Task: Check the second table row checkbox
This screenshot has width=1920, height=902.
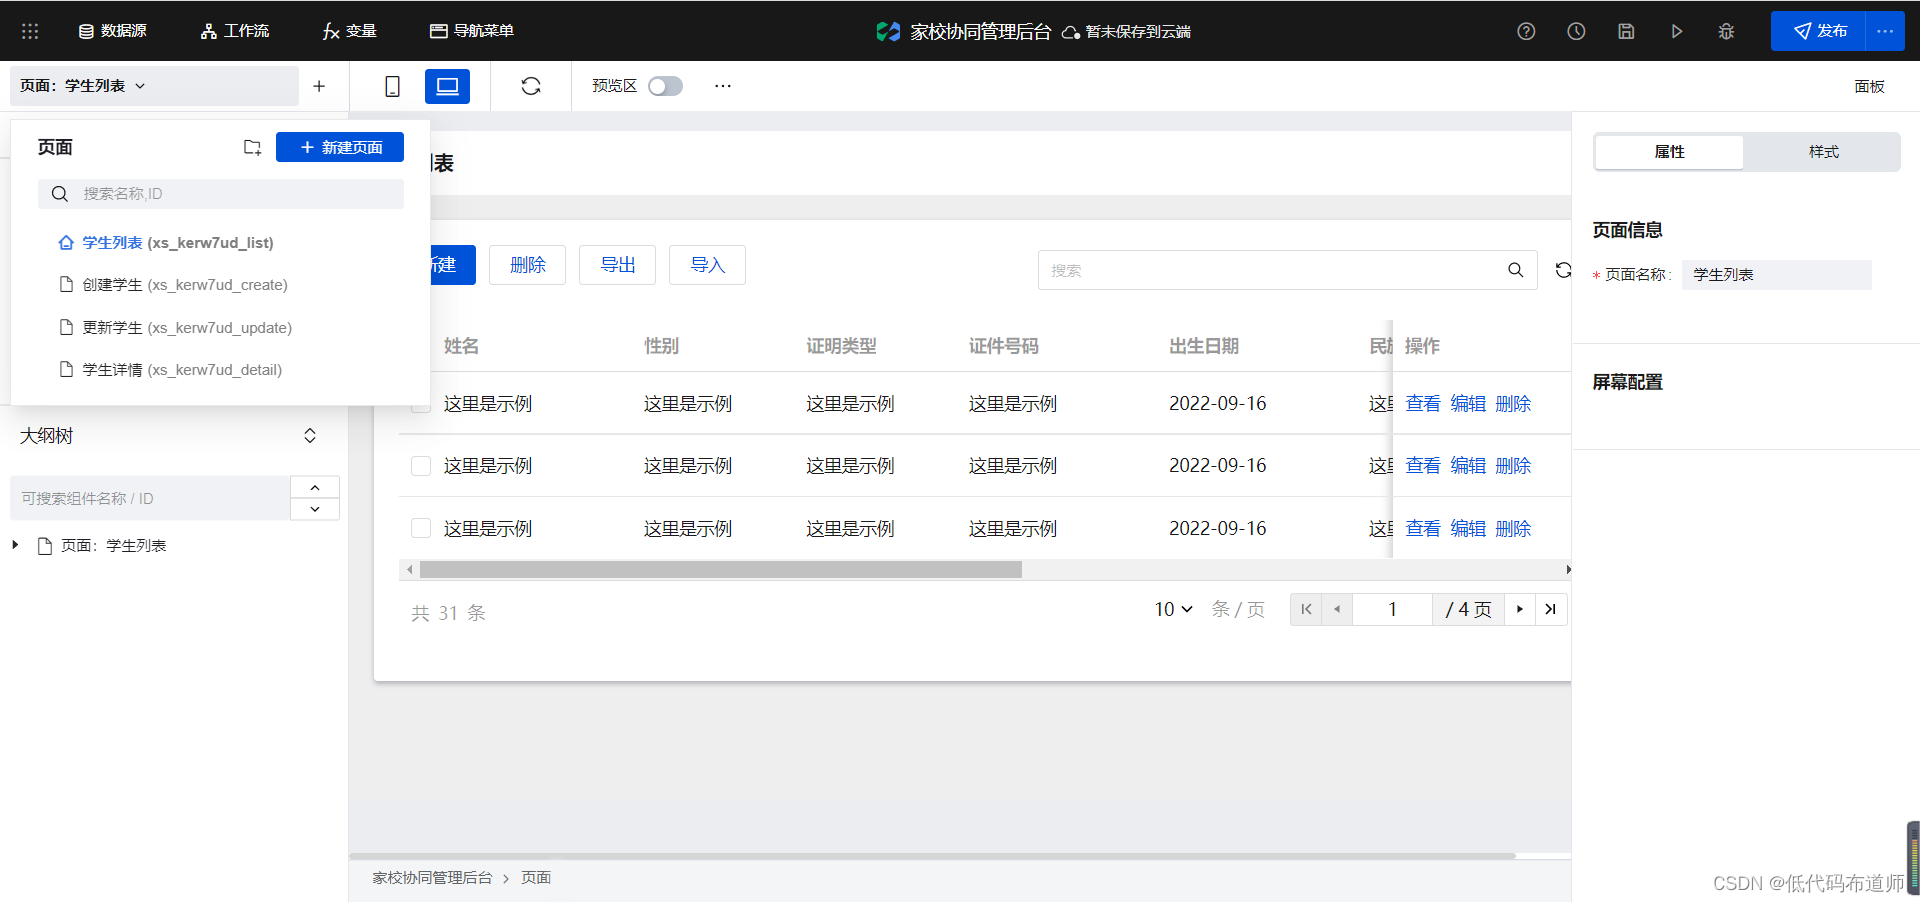Action: pyautogui.click(x=421, y=466)
